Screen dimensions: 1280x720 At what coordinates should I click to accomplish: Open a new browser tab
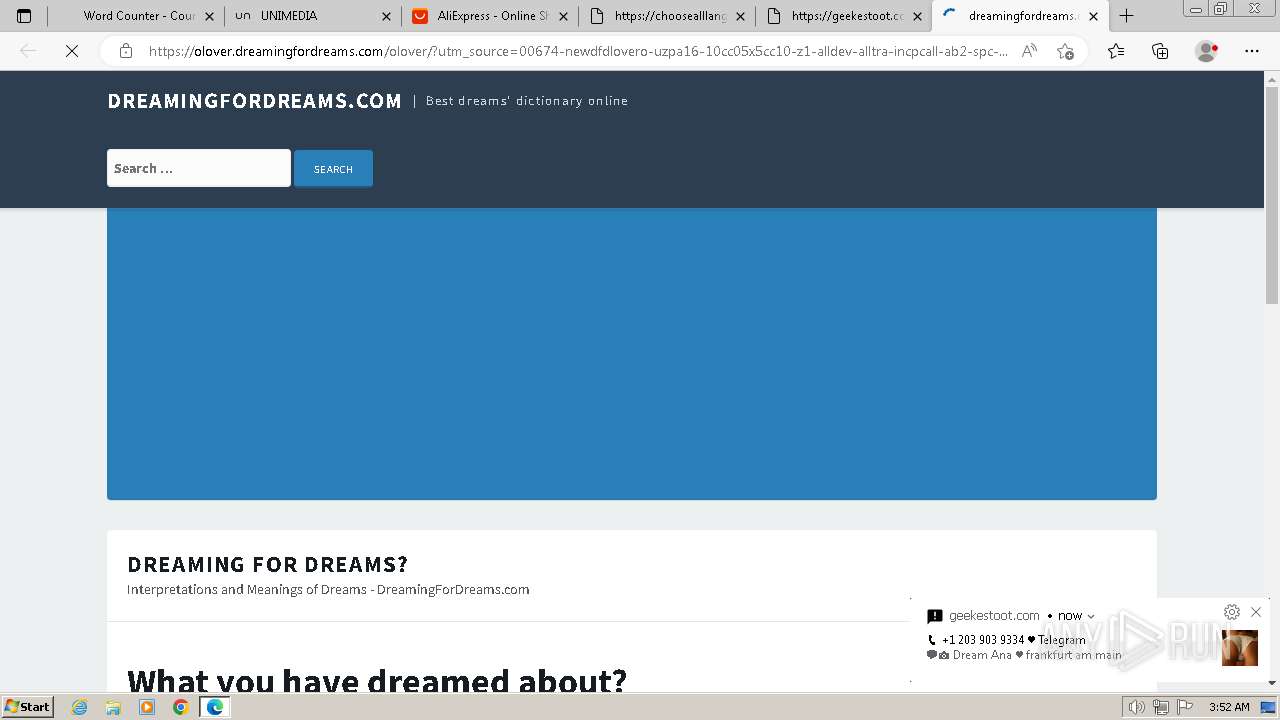coord(1127,16)
